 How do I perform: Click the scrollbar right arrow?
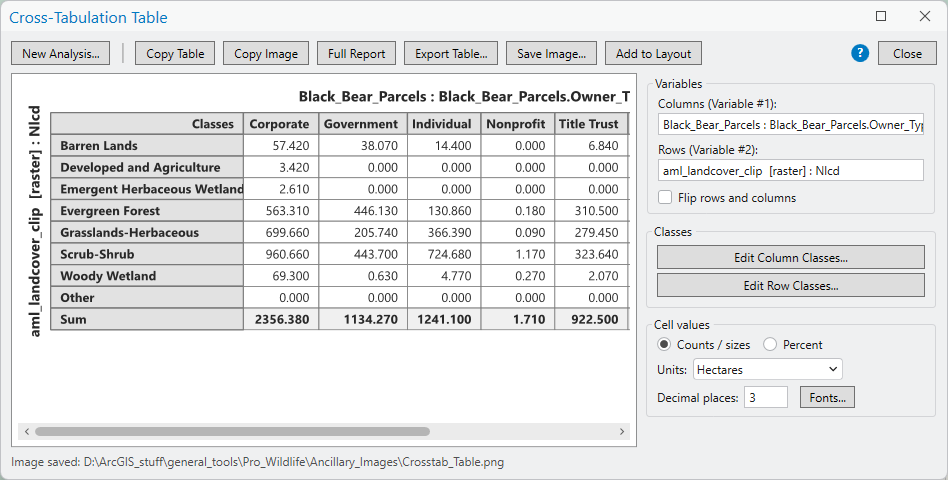[x=622, y=432]
